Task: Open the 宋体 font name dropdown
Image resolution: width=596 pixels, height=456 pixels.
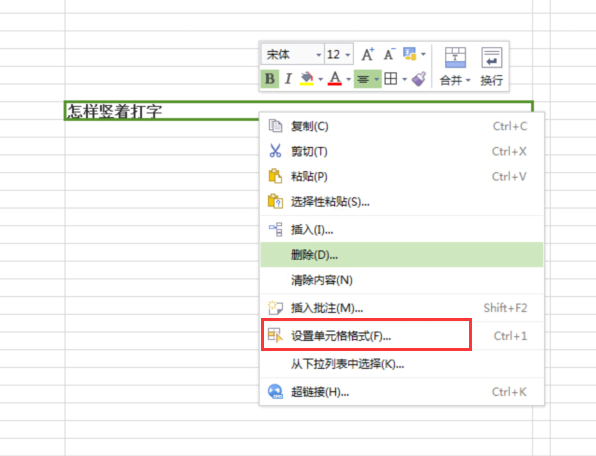Action: 319,55
